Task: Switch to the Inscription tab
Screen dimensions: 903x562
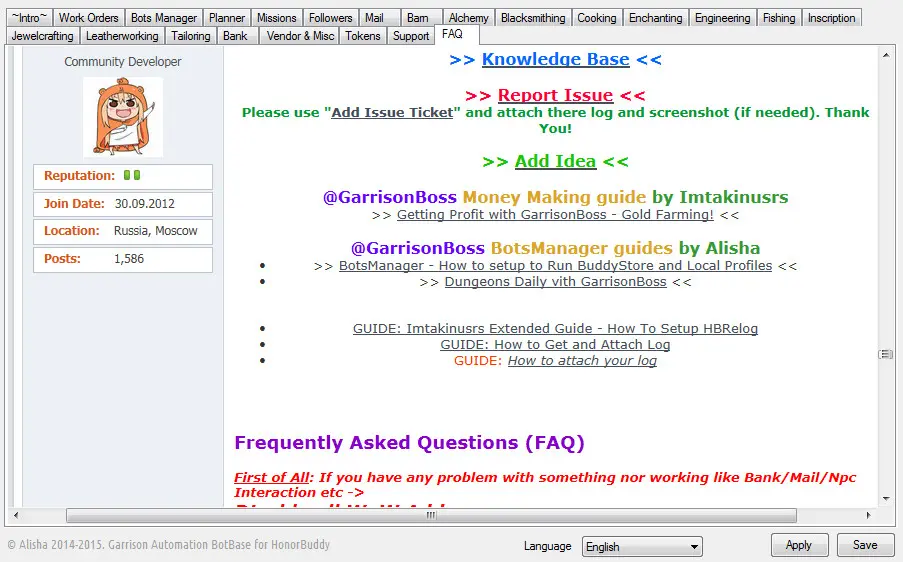Action: 832,18
